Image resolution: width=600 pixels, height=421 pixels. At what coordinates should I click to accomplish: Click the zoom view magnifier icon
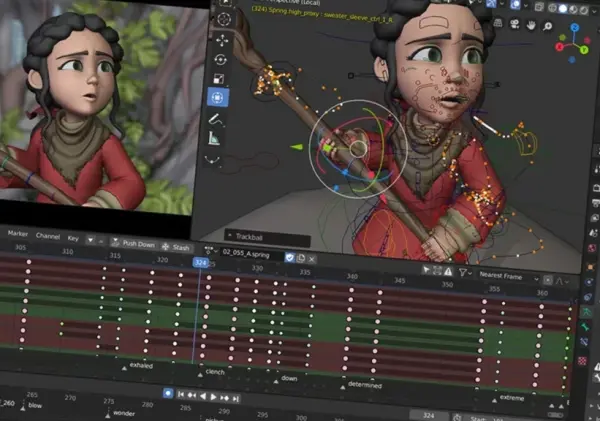click(x=548, y=26)
